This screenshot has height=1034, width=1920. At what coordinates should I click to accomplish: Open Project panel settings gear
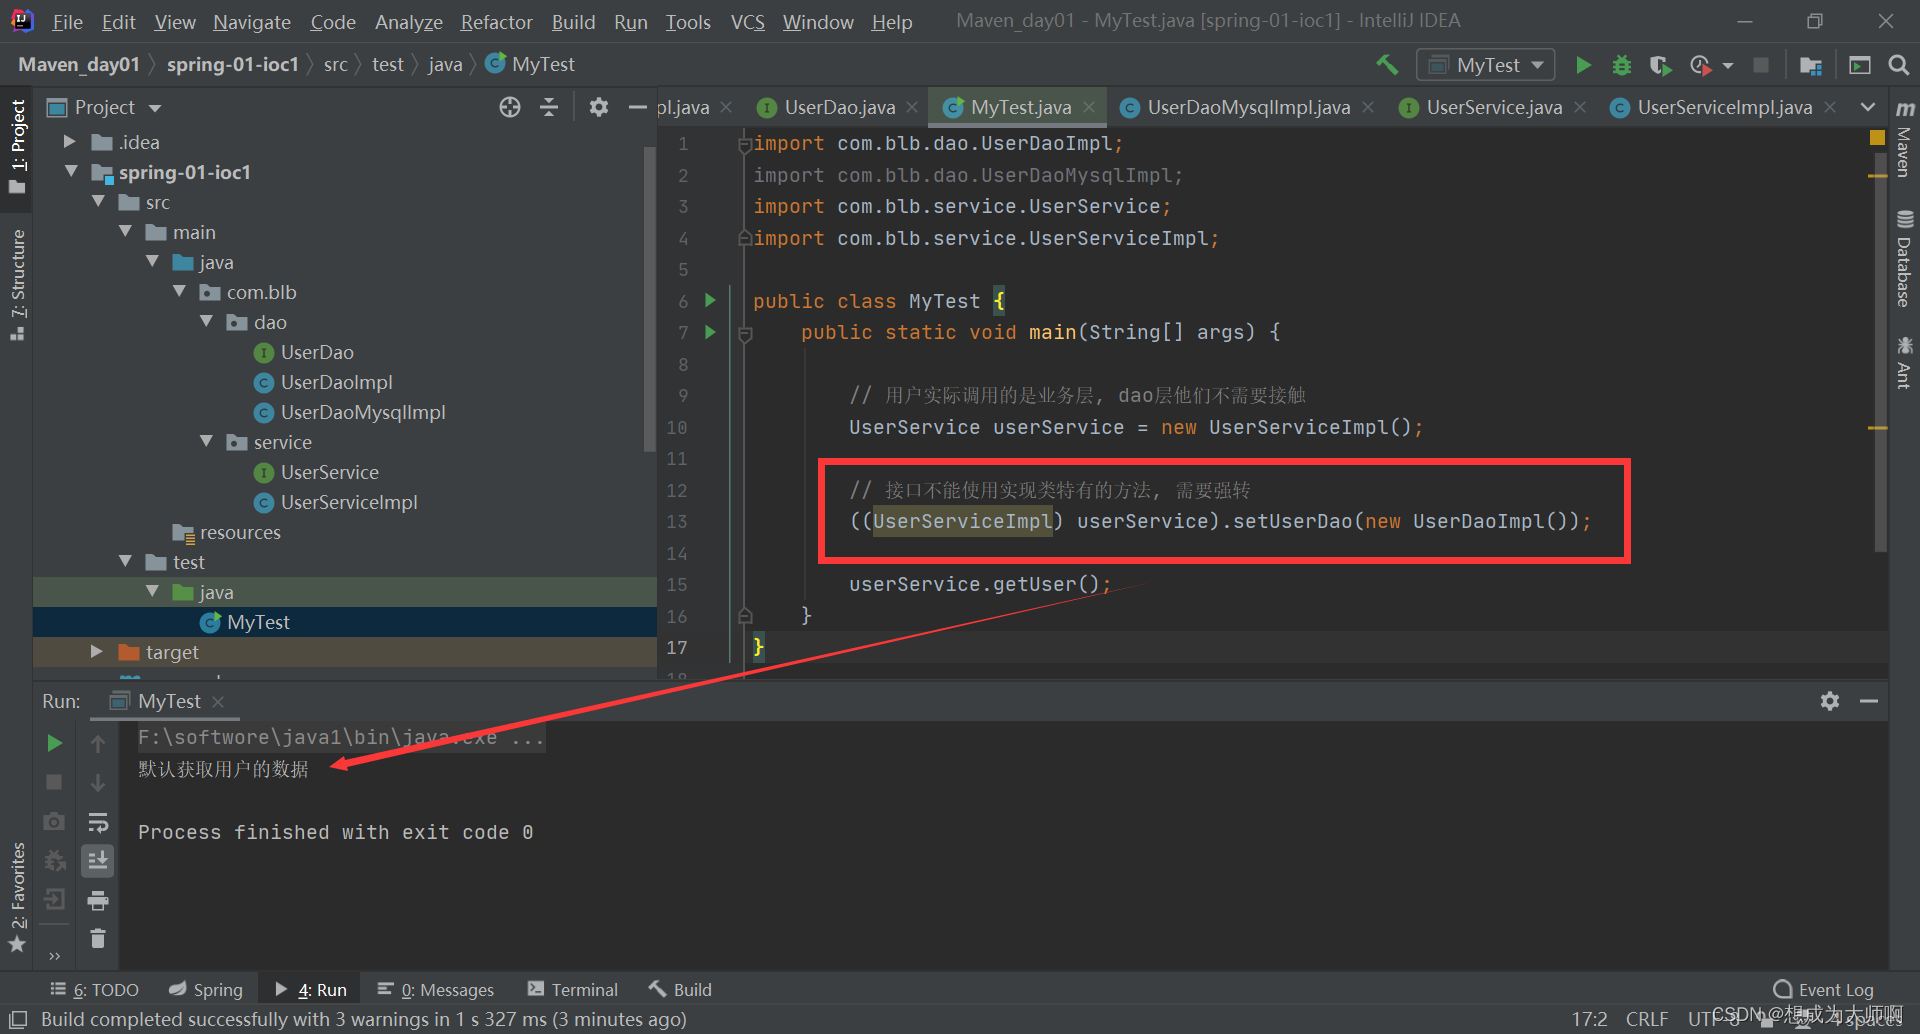tap(598, 107)
